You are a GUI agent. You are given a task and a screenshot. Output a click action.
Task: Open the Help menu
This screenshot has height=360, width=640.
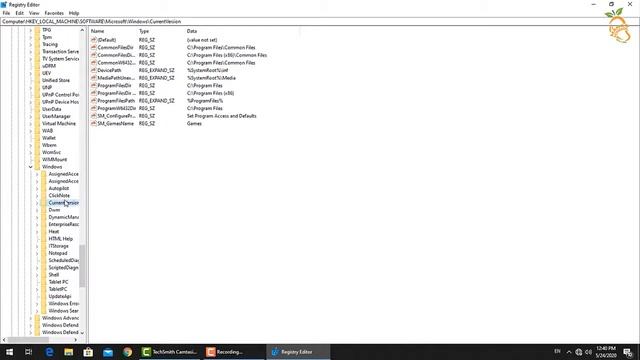73,13
